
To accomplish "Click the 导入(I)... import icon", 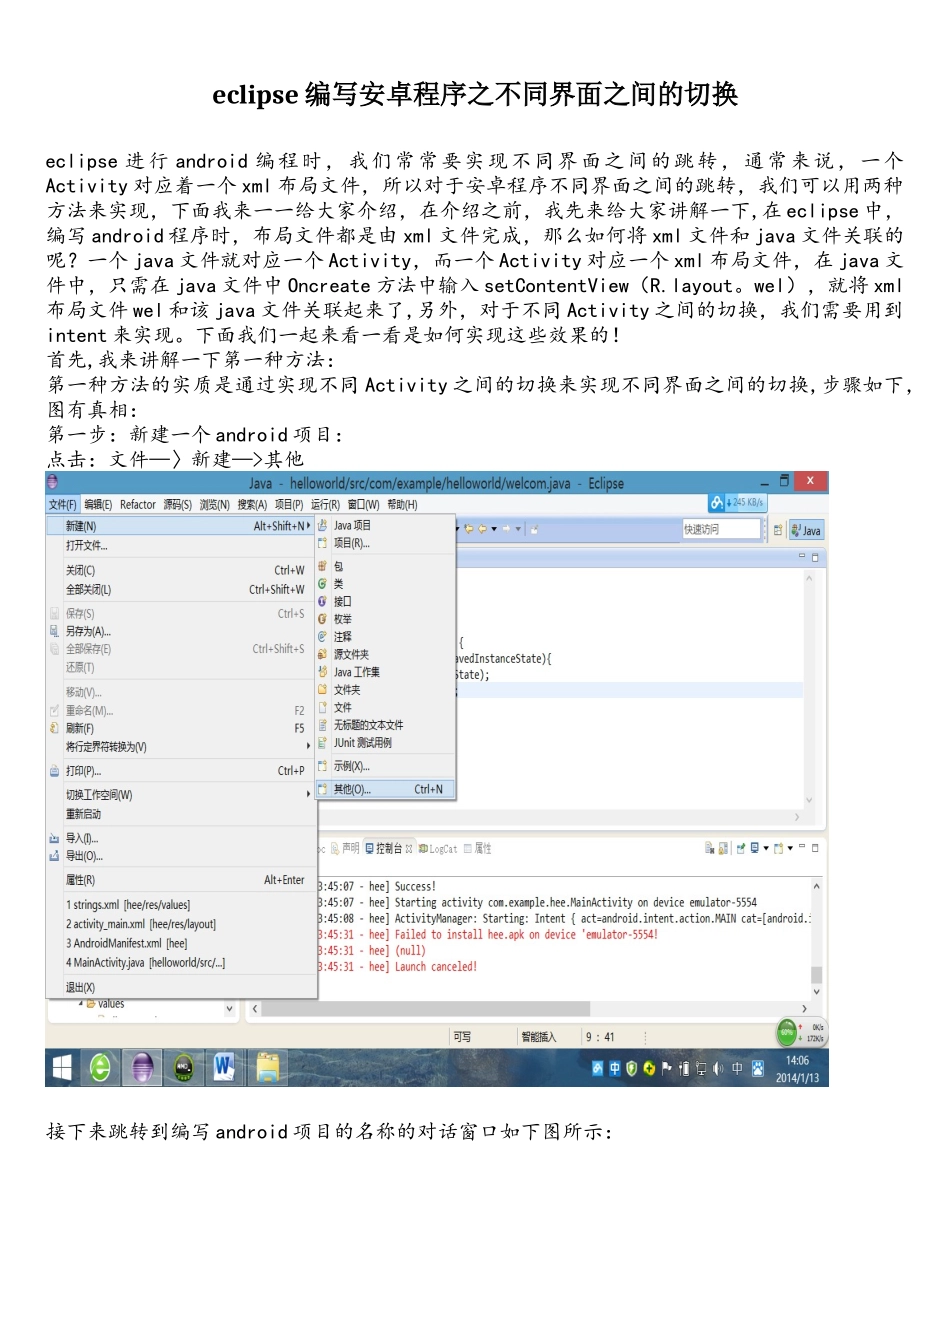I will [55, 838].
